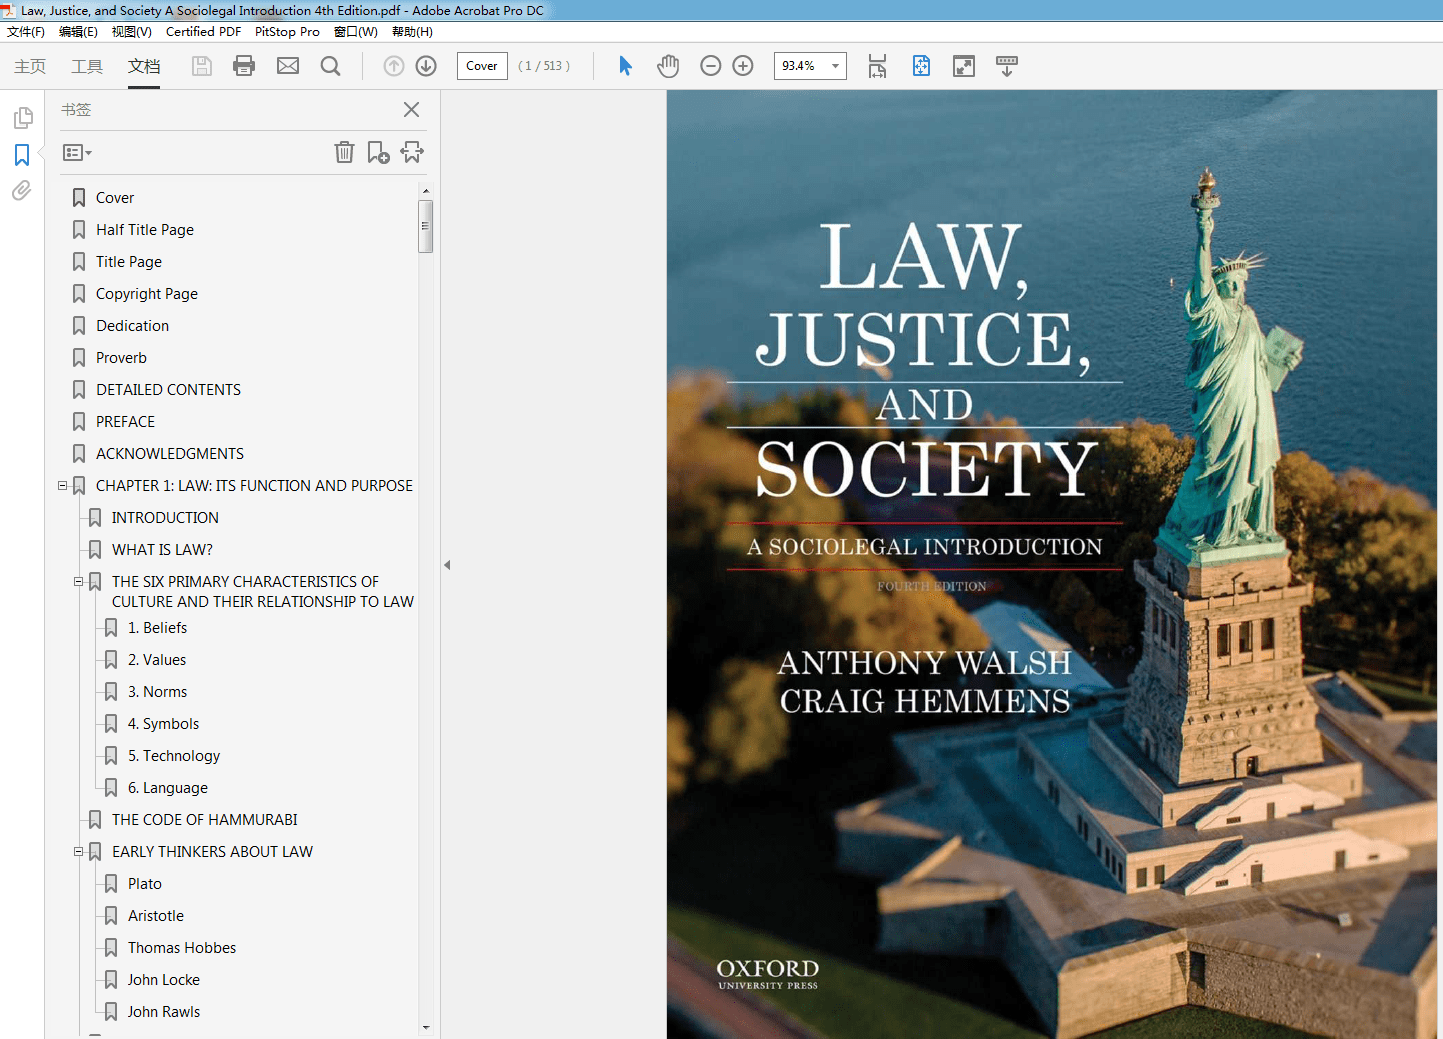
Task: Open the PitStop Pro menu
Action: coord(287,32)
